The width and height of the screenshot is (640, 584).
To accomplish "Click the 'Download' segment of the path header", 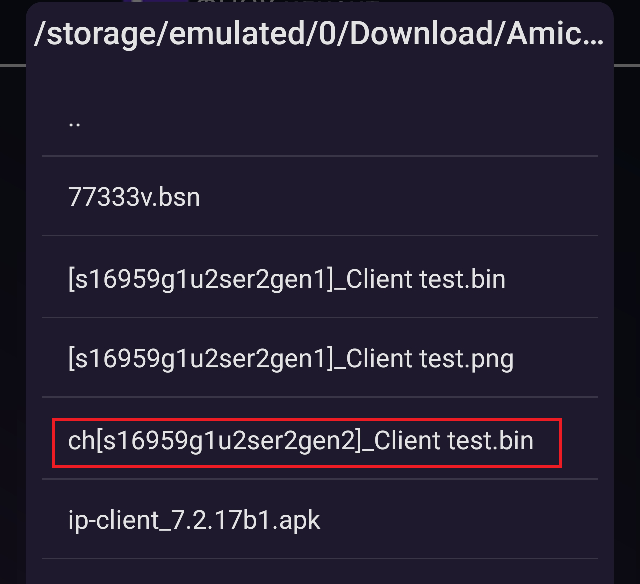I will point(421,33).
